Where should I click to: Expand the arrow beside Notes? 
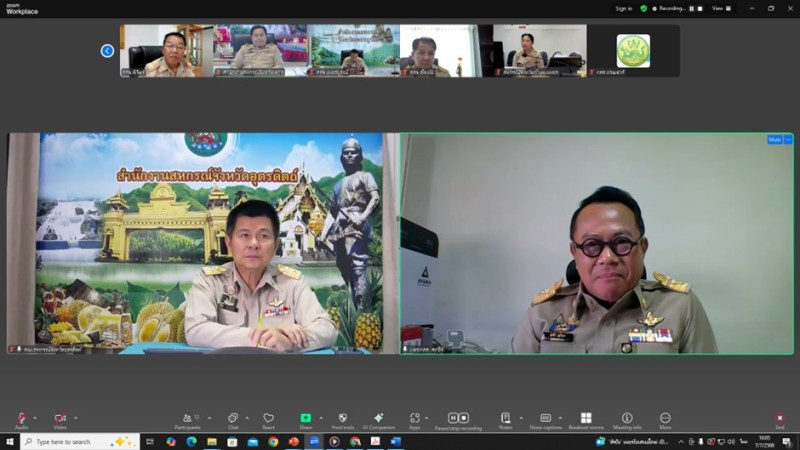click(521, 418)
